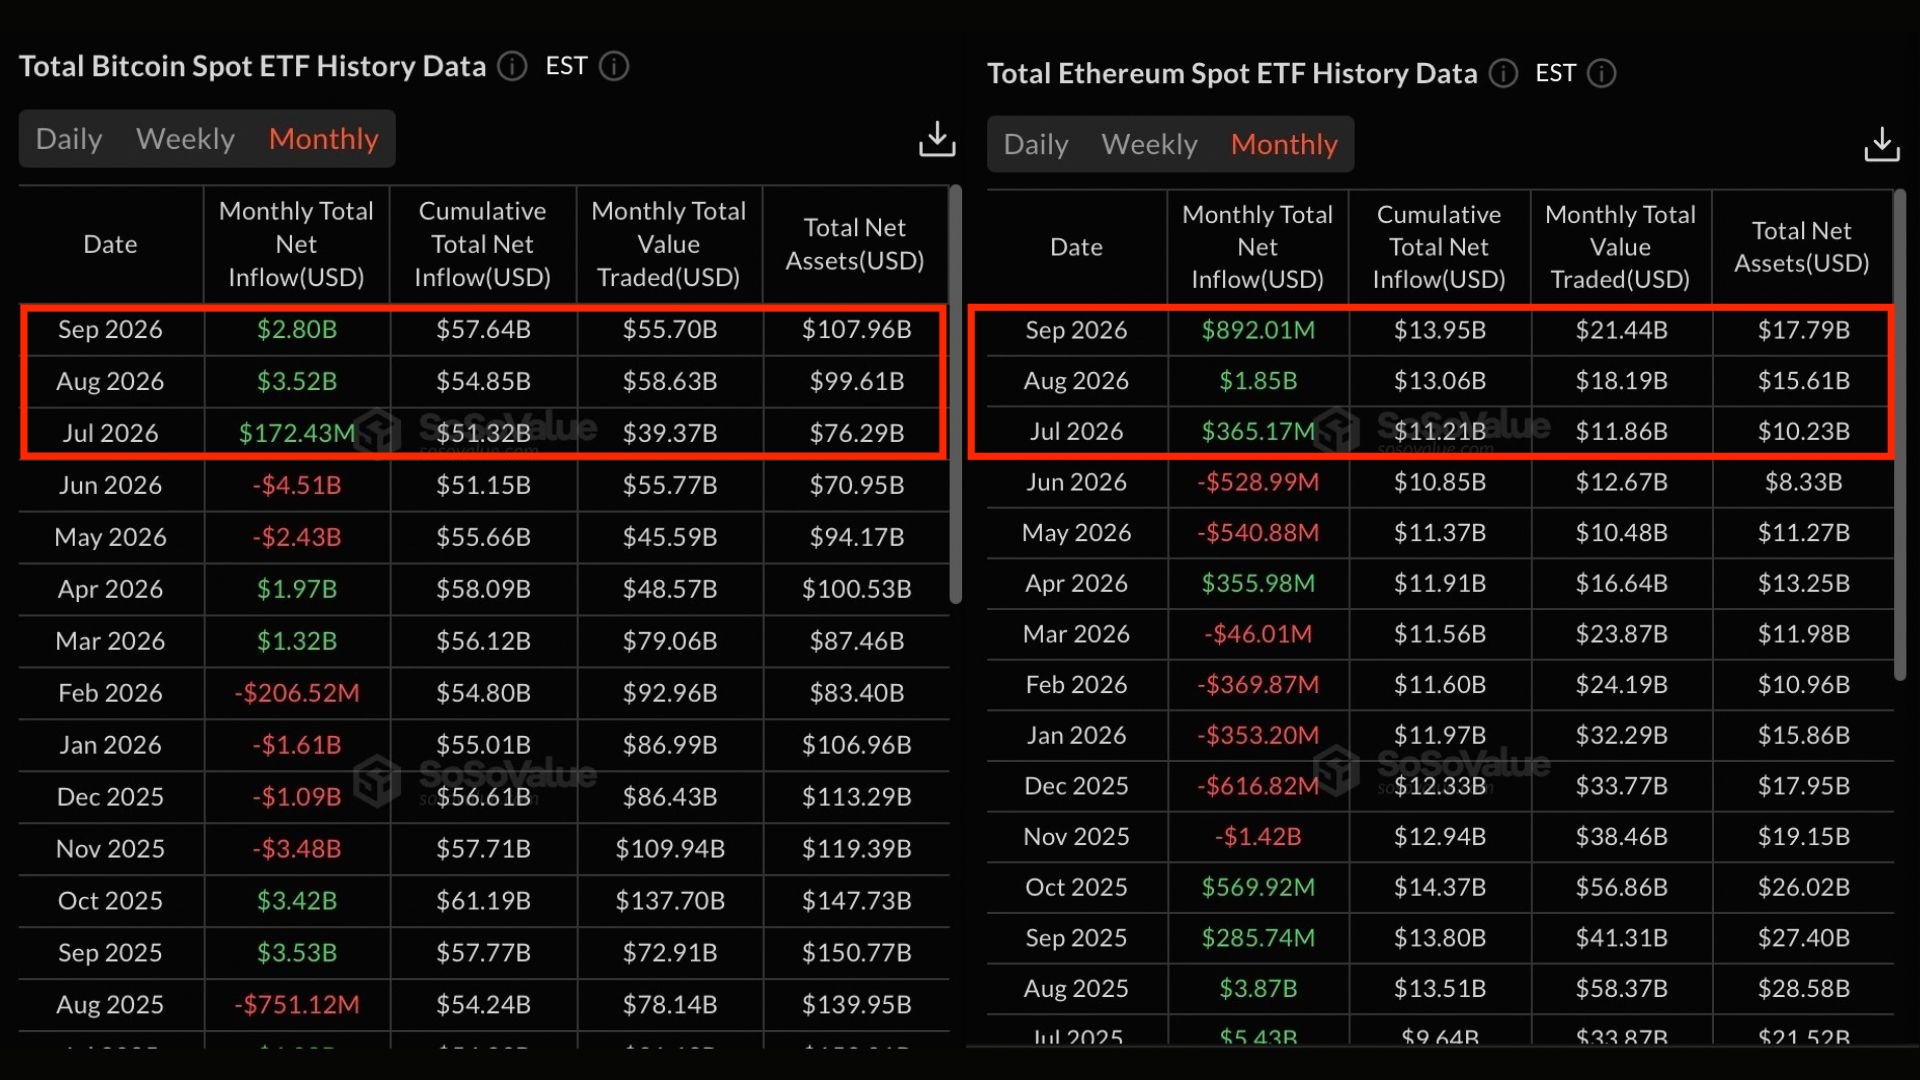Click Bitcoin Cumulative Total Net Inflow header

point(483,244)
